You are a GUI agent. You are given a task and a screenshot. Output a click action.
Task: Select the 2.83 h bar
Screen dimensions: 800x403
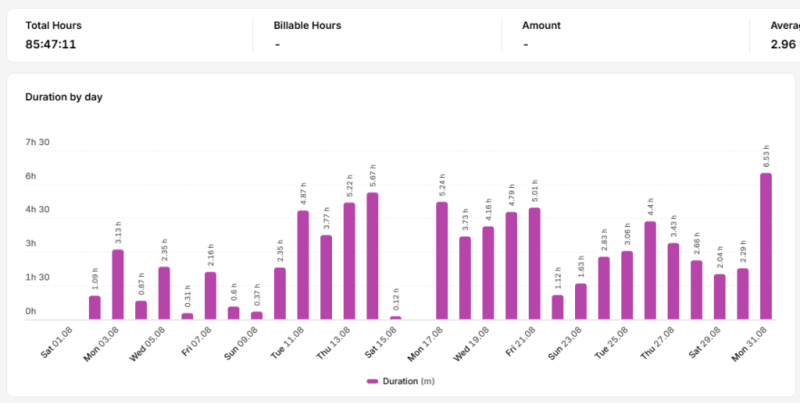tap(604, 288)
